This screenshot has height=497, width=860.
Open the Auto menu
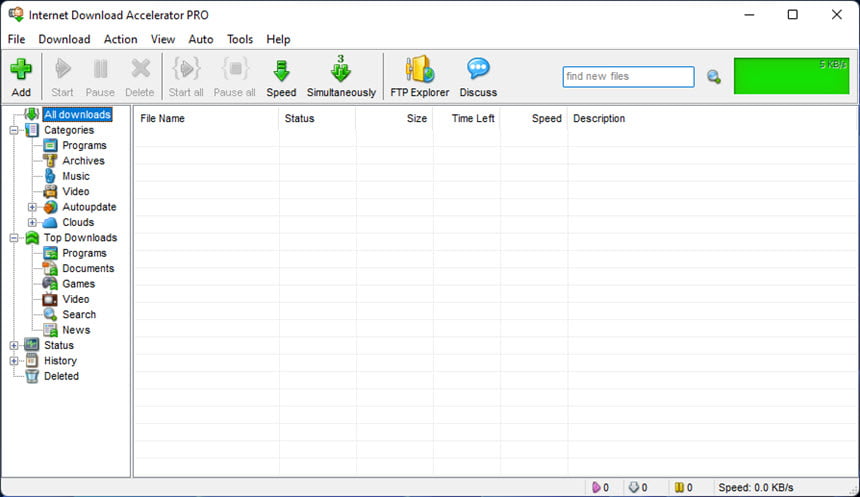pos(201,39)
